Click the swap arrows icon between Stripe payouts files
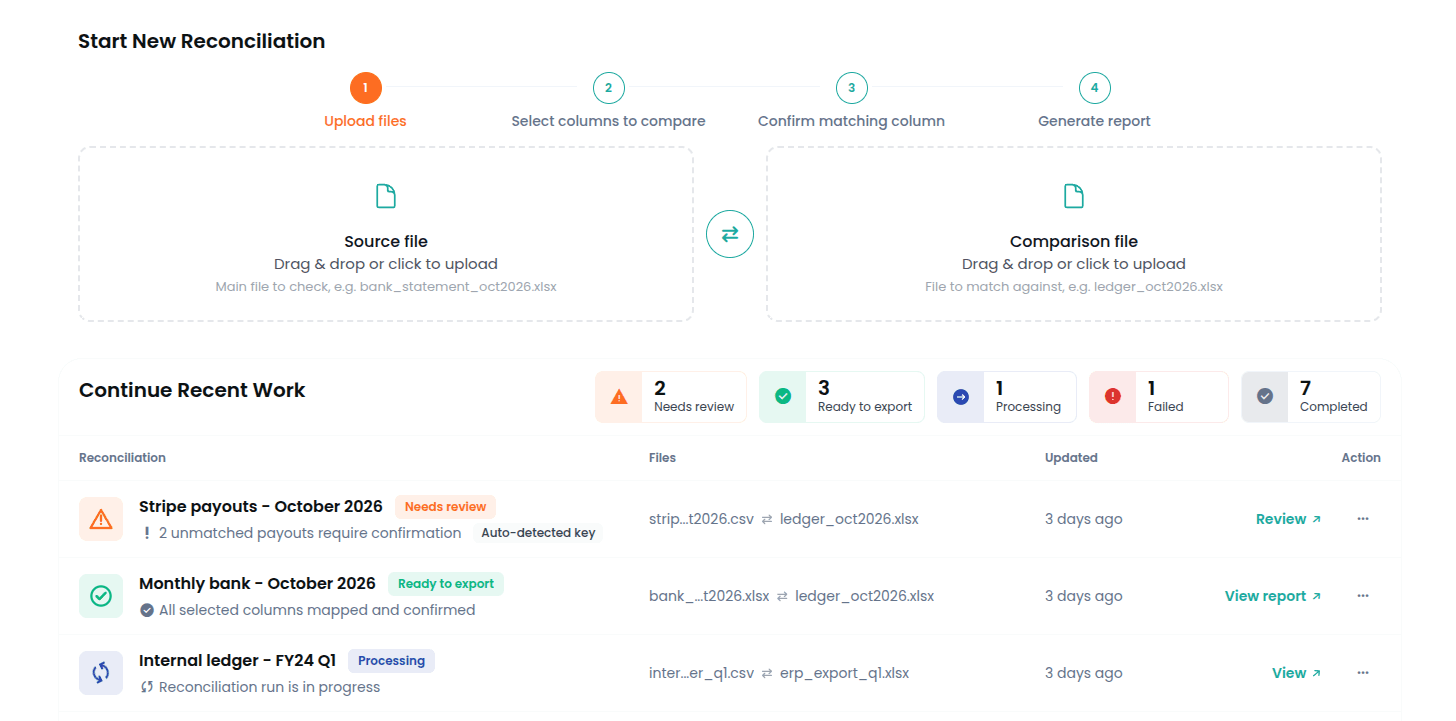 767,520
